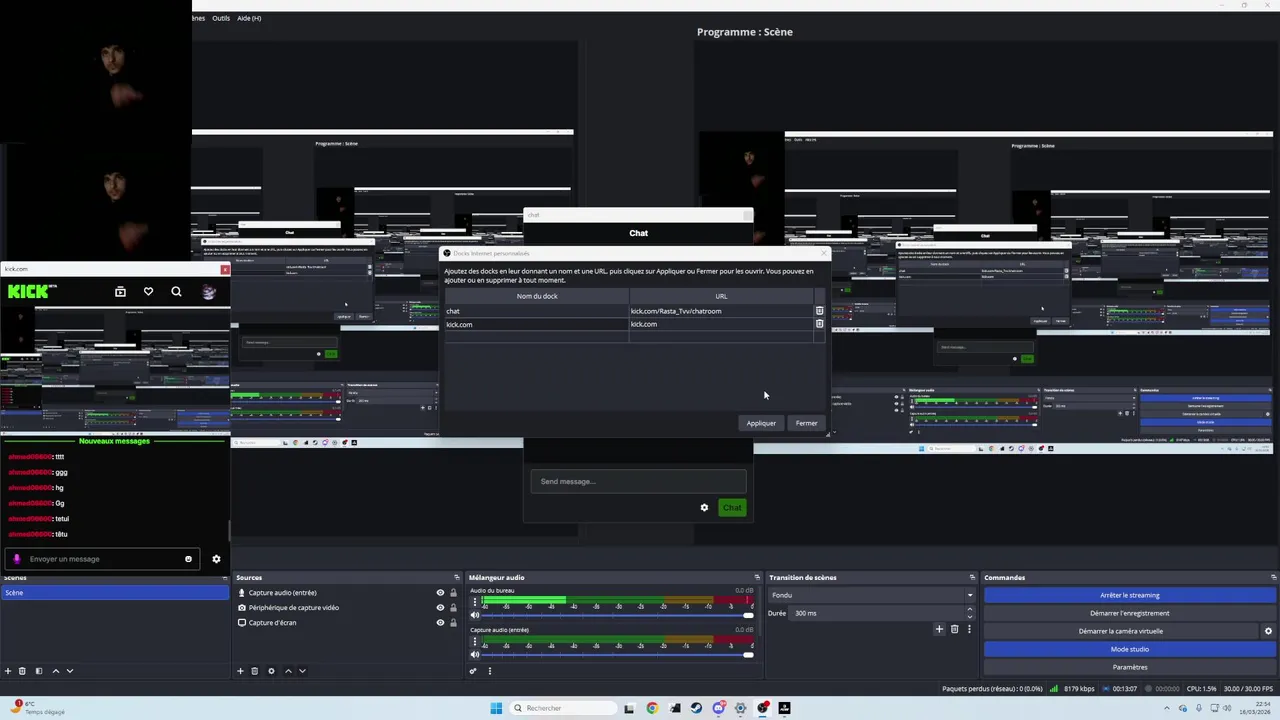Click Appliquer in custom docks dialog
Viewport: 1280px width, 720px height.
tap(761, 423)
